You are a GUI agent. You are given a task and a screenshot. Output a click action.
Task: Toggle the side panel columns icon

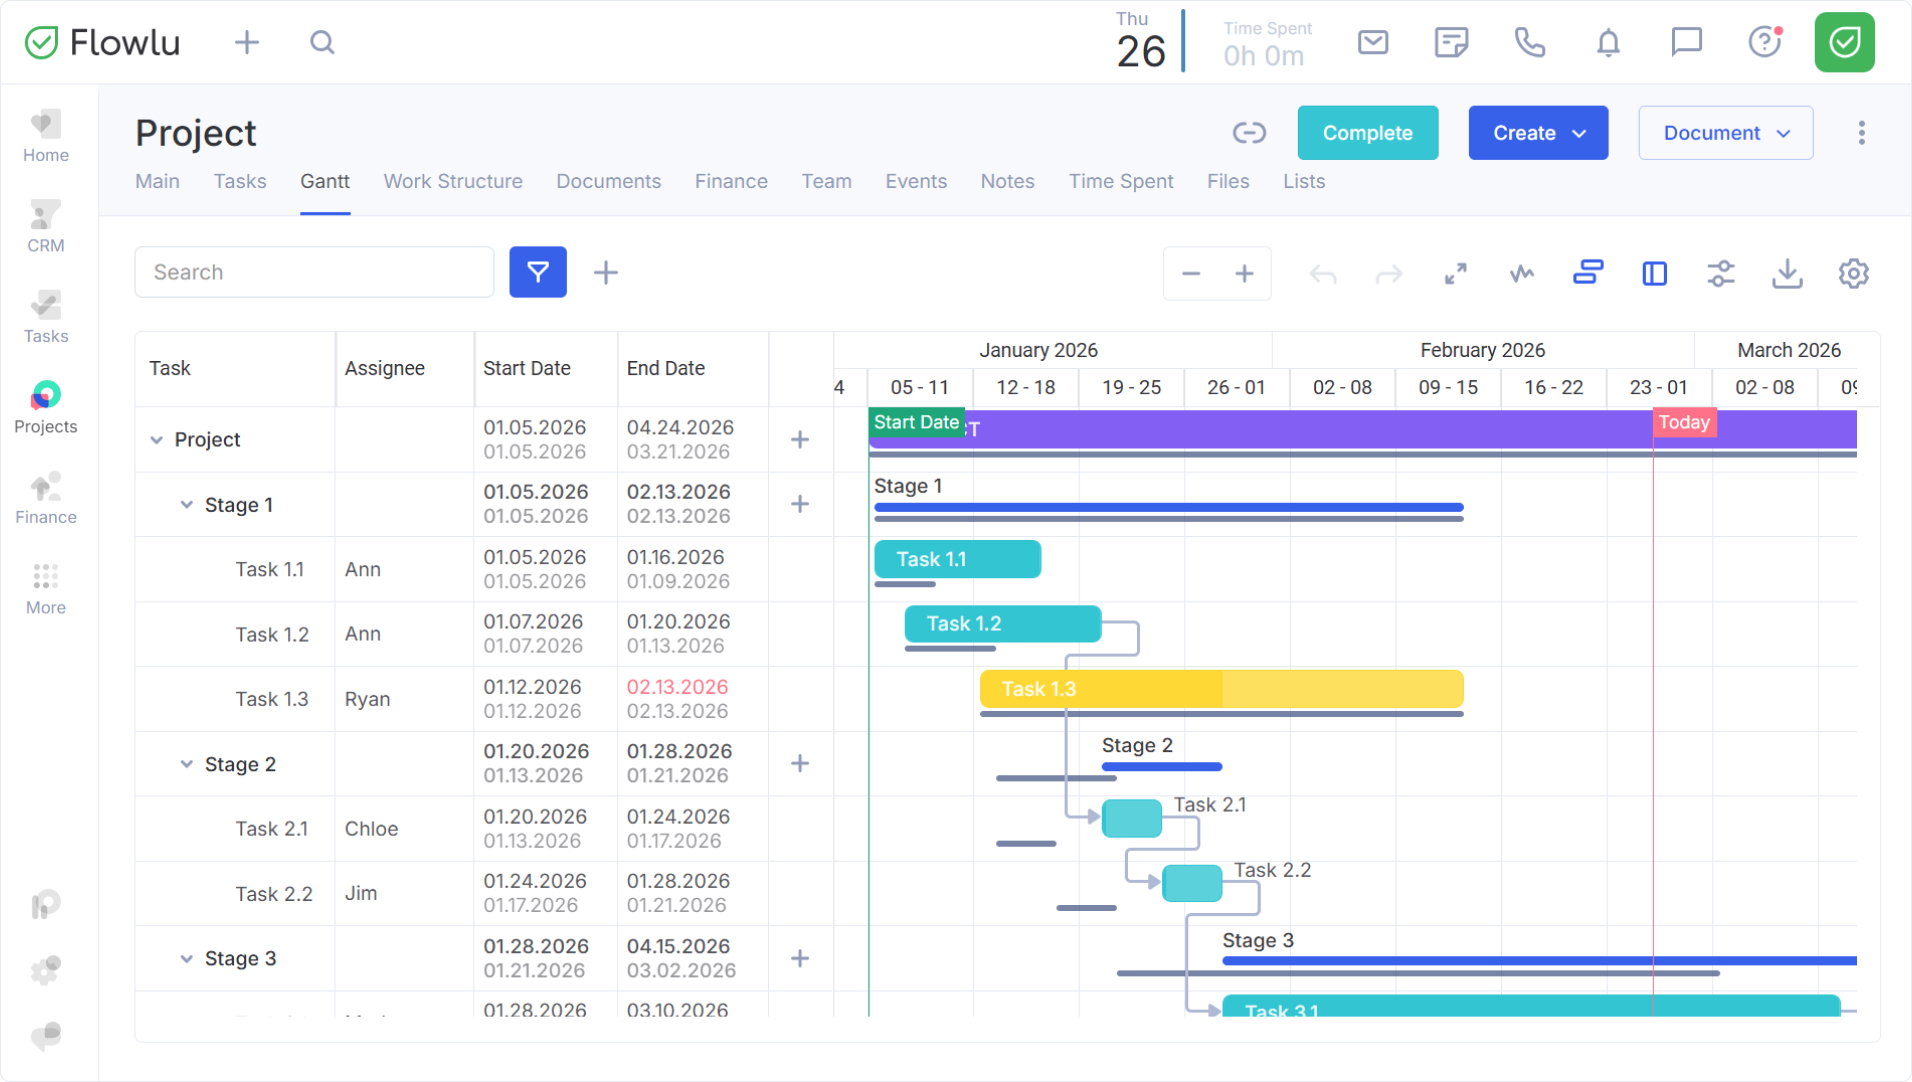(x=1654, y=274)
